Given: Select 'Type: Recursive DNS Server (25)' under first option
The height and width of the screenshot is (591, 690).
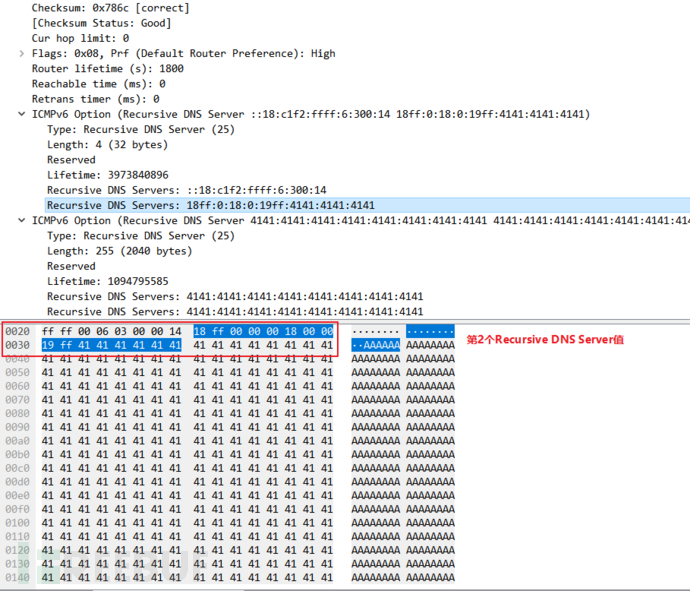Looking at the screenshot, I should pos(141,130).
